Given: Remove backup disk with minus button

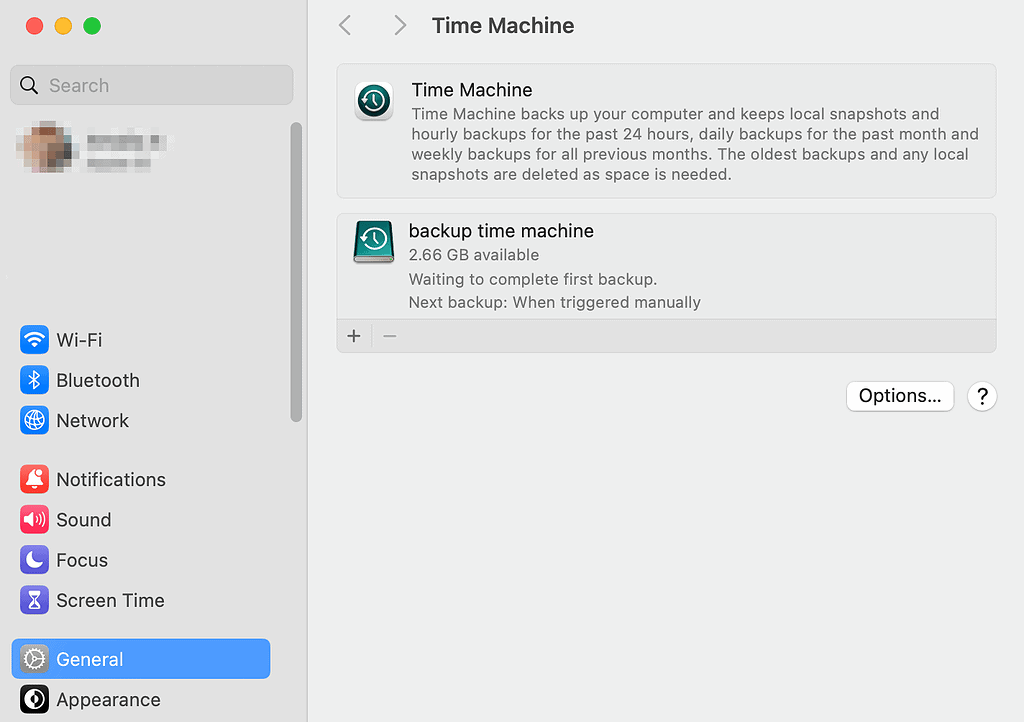Looking at the screenshot, I should [390, 336].
